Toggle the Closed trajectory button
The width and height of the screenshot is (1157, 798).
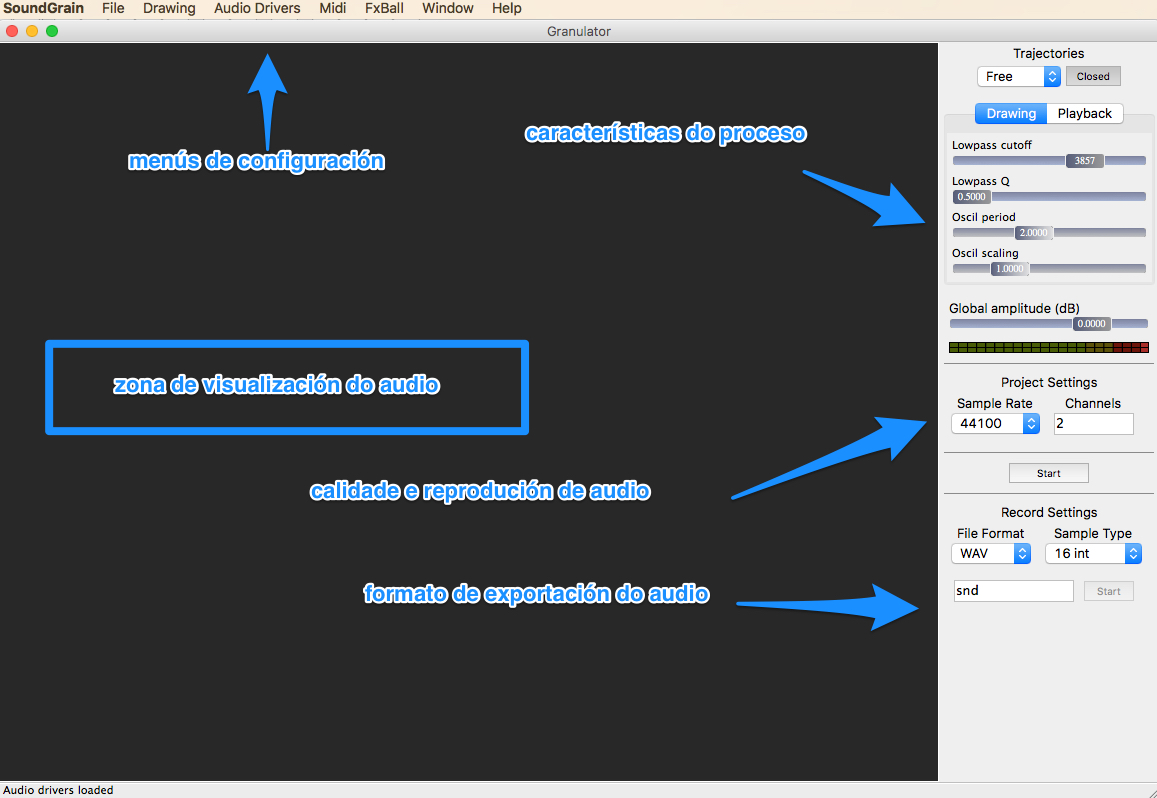[x=1093, y=76]
